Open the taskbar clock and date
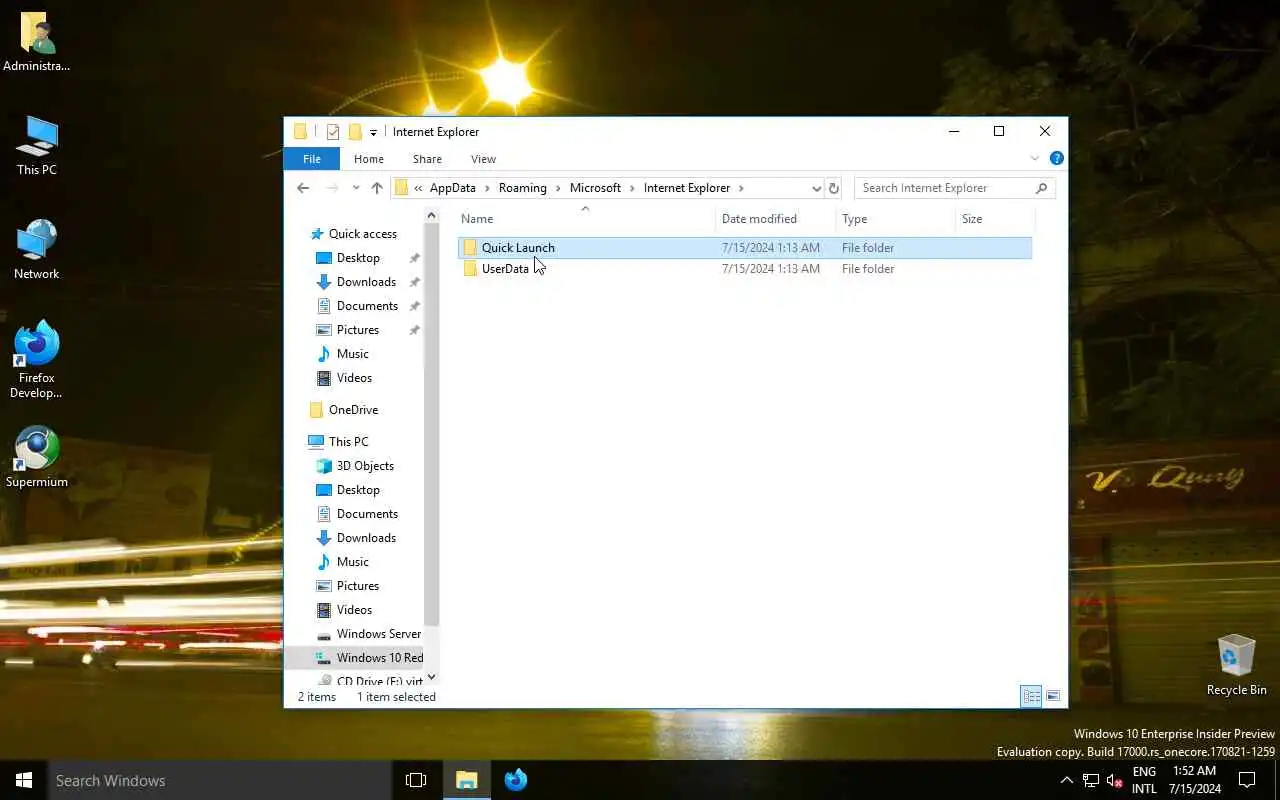Viewport: 1280px width, 800px height. (1194, 780)
